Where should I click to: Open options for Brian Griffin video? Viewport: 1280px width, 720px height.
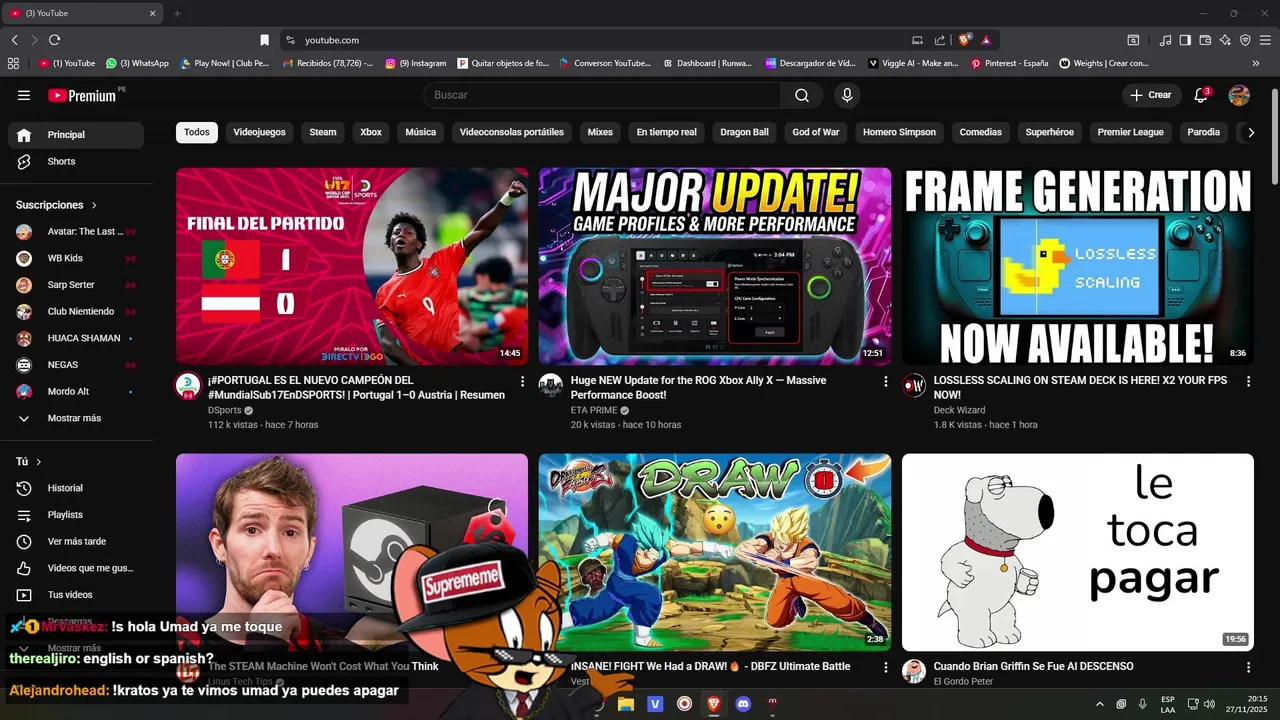pos(1248,667)
